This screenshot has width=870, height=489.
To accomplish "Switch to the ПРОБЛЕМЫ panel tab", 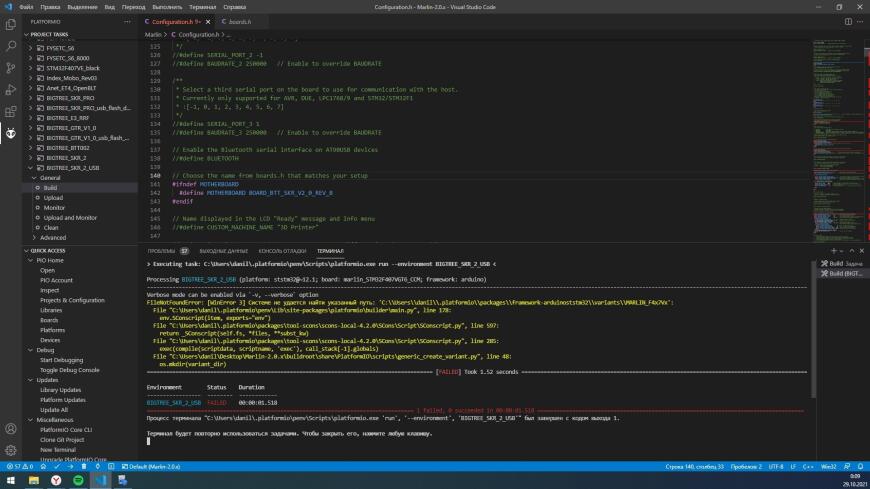I will pos(161,251).
